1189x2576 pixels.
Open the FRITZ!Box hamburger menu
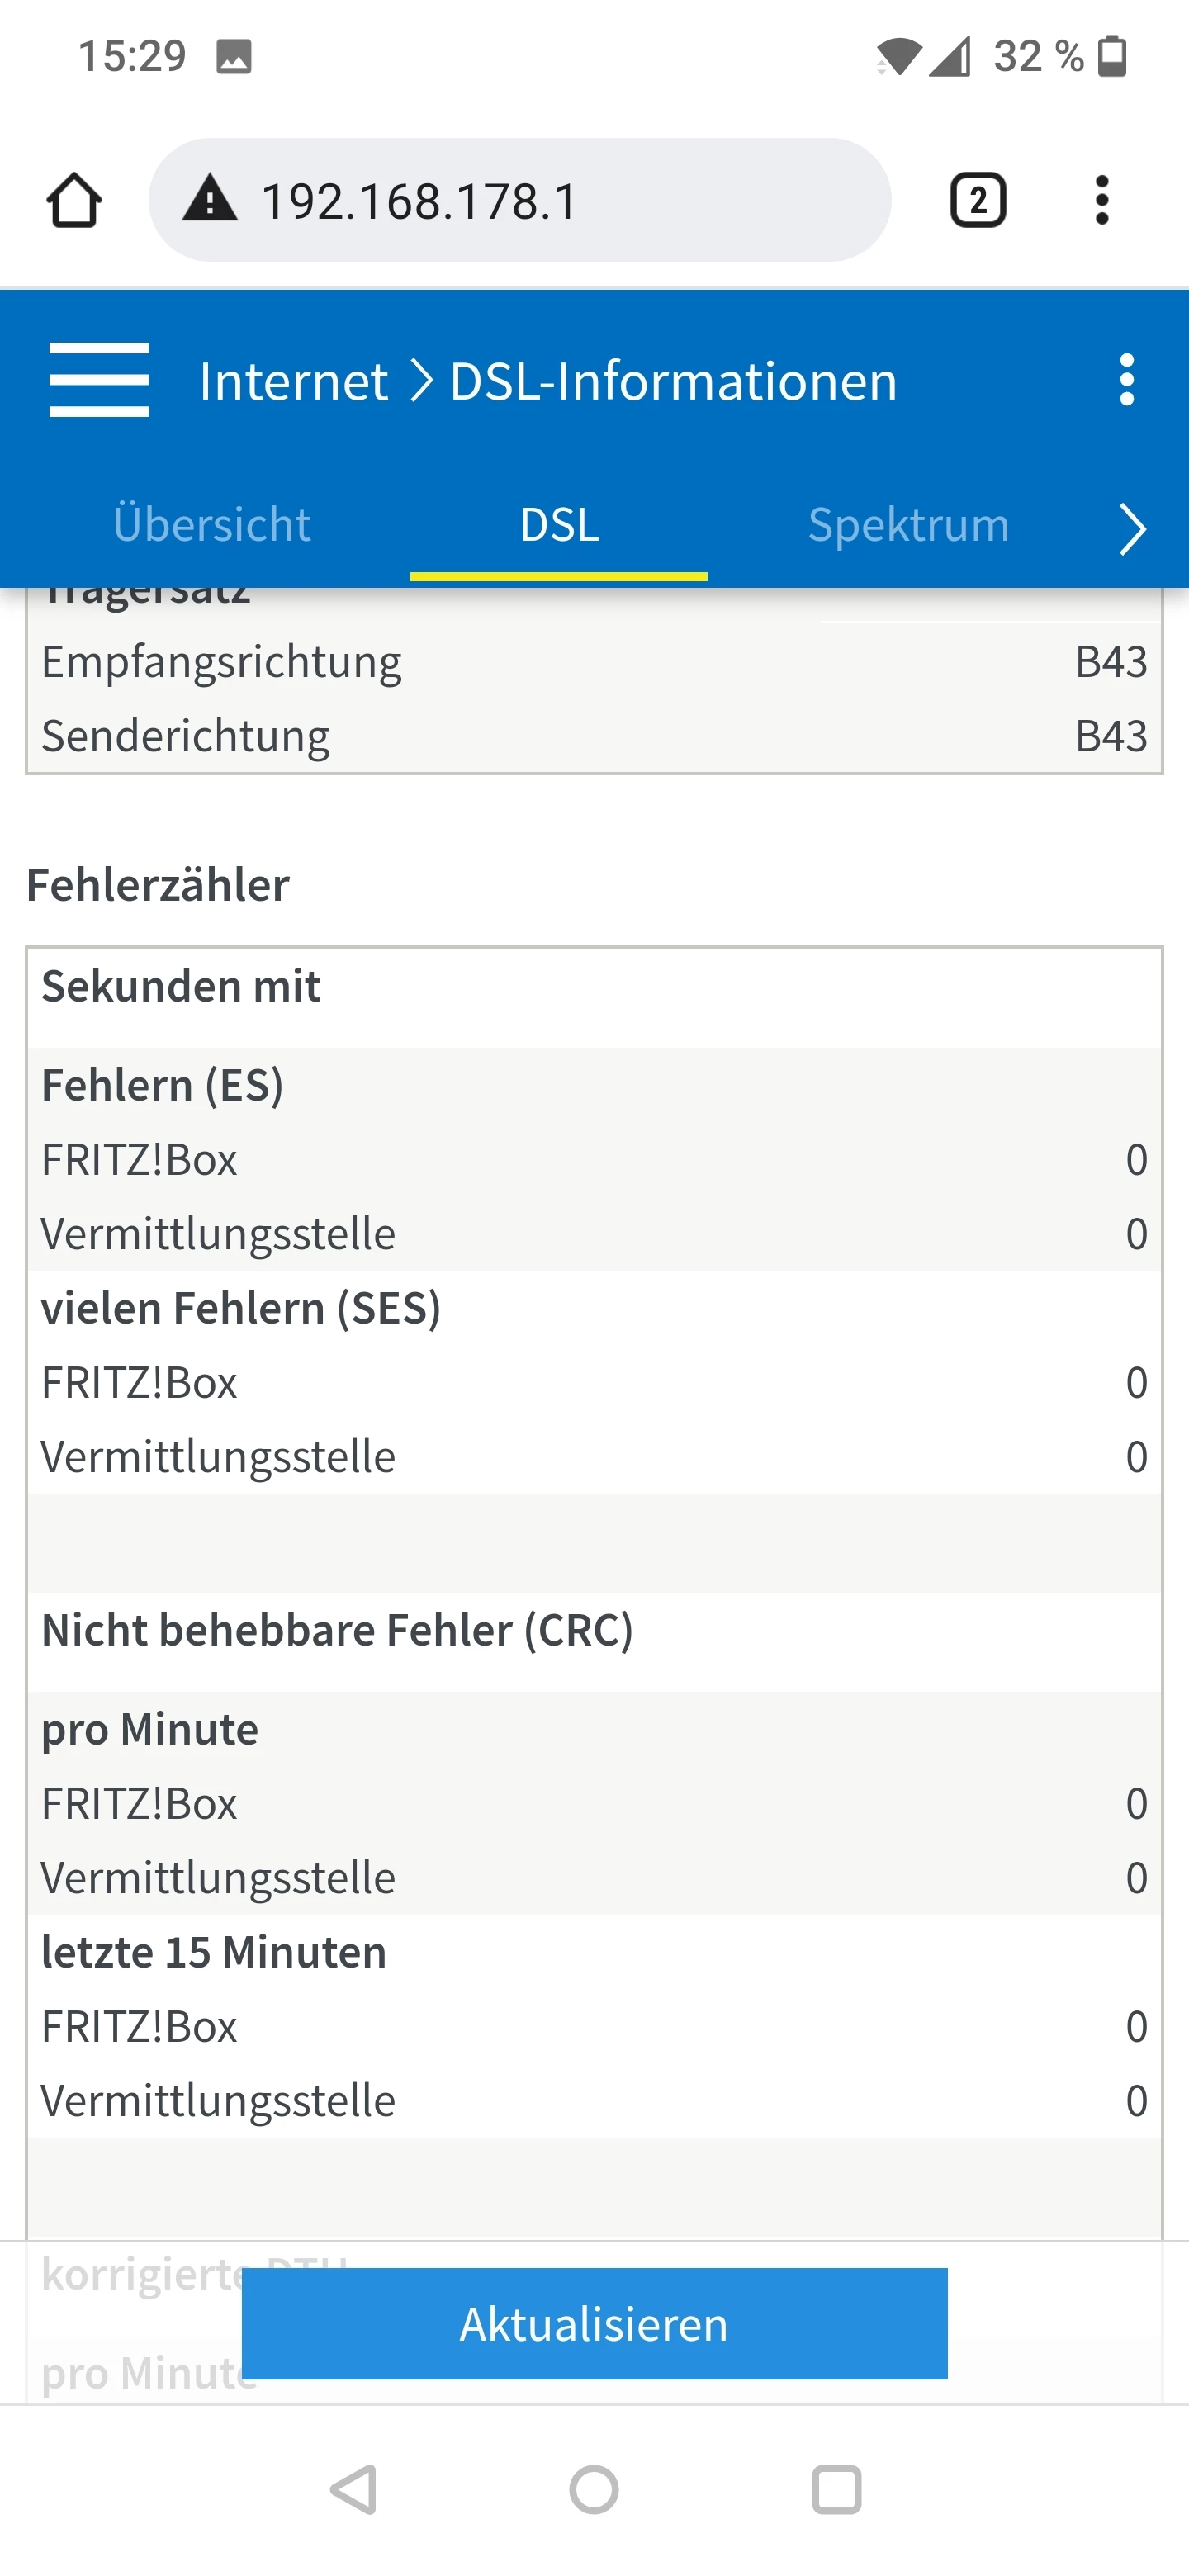pos(99,380)
